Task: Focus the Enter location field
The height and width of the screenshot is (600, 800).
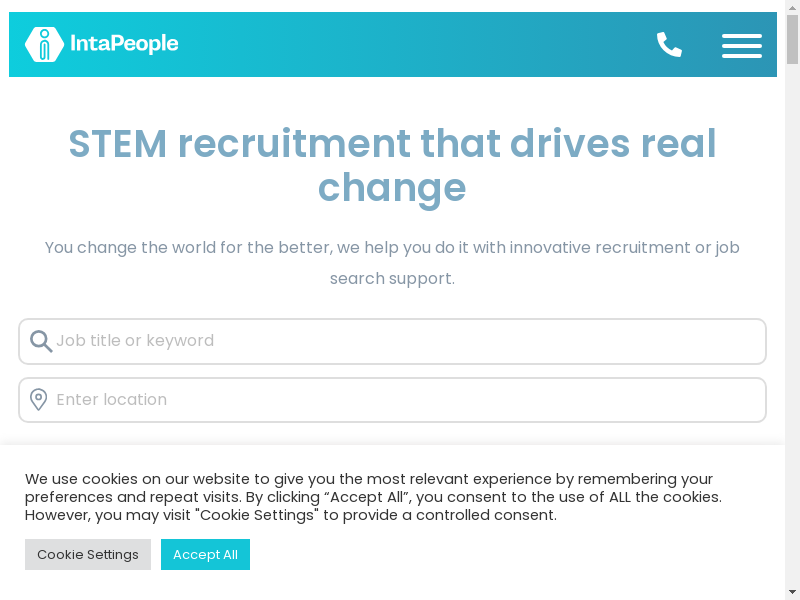Action: coord(400,400)
